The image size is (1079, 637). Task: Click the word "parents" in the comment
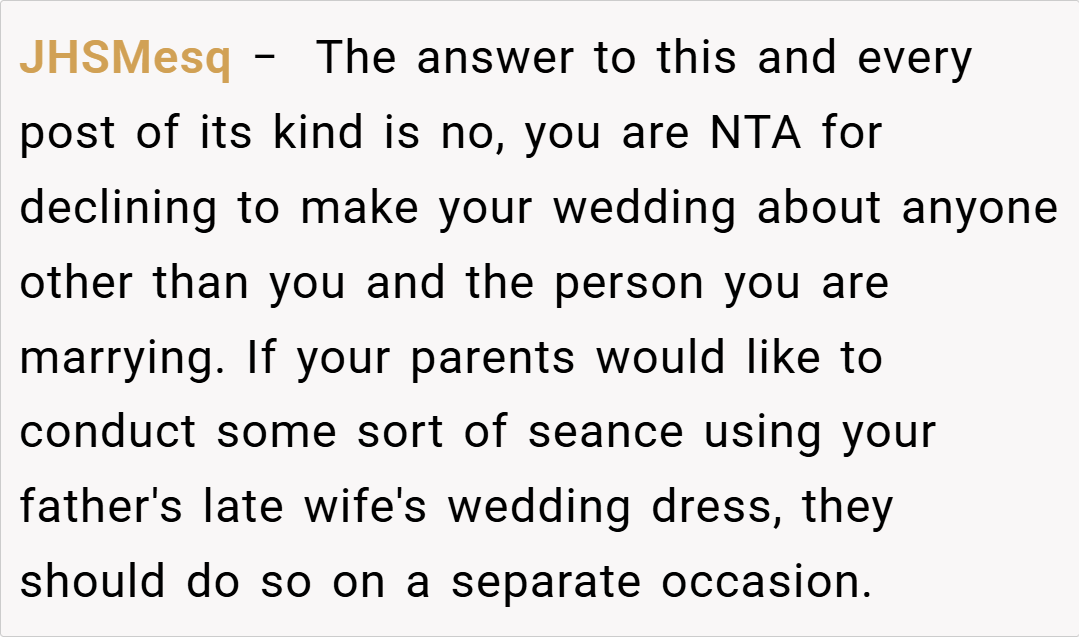[492, 360]
